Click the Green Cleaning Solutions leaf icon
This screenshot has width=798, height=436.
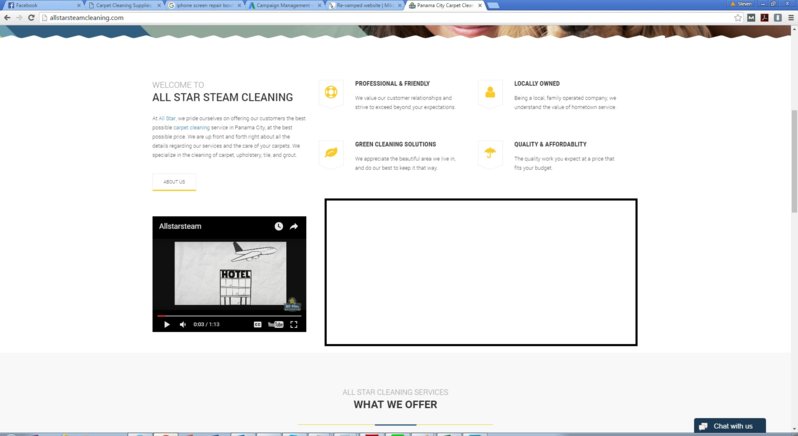[x=331, y=153]
